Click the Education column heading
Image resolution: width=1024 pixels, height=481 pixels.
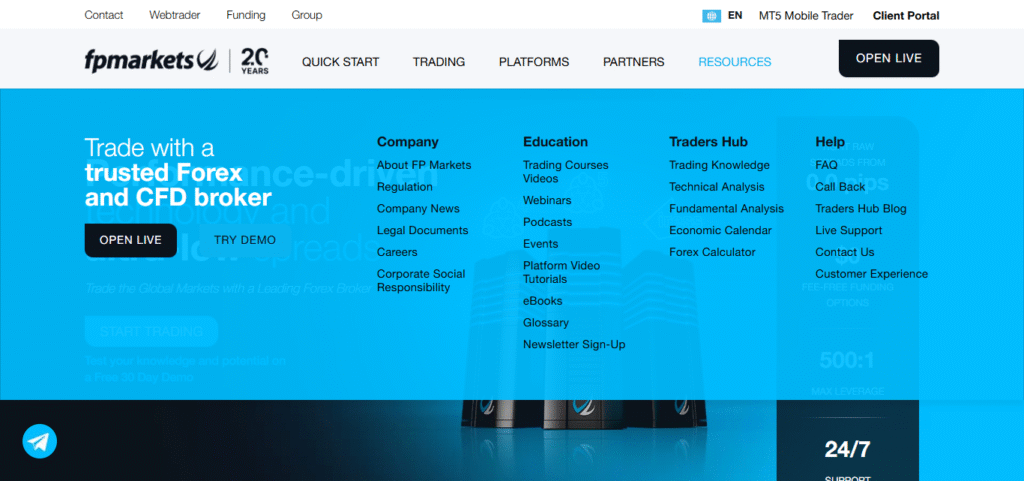tap(555, 142)
